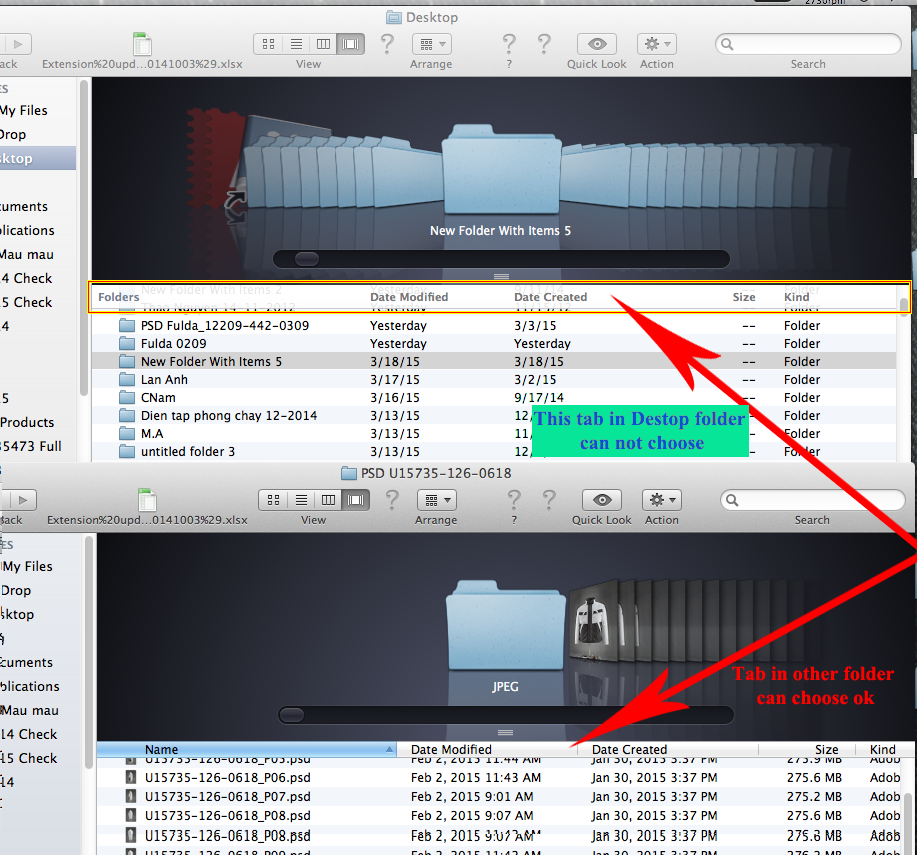The image size is (917, 855).
Task: Select Cover Flow view in Desktop window
Action: click(x=351, y=44)
